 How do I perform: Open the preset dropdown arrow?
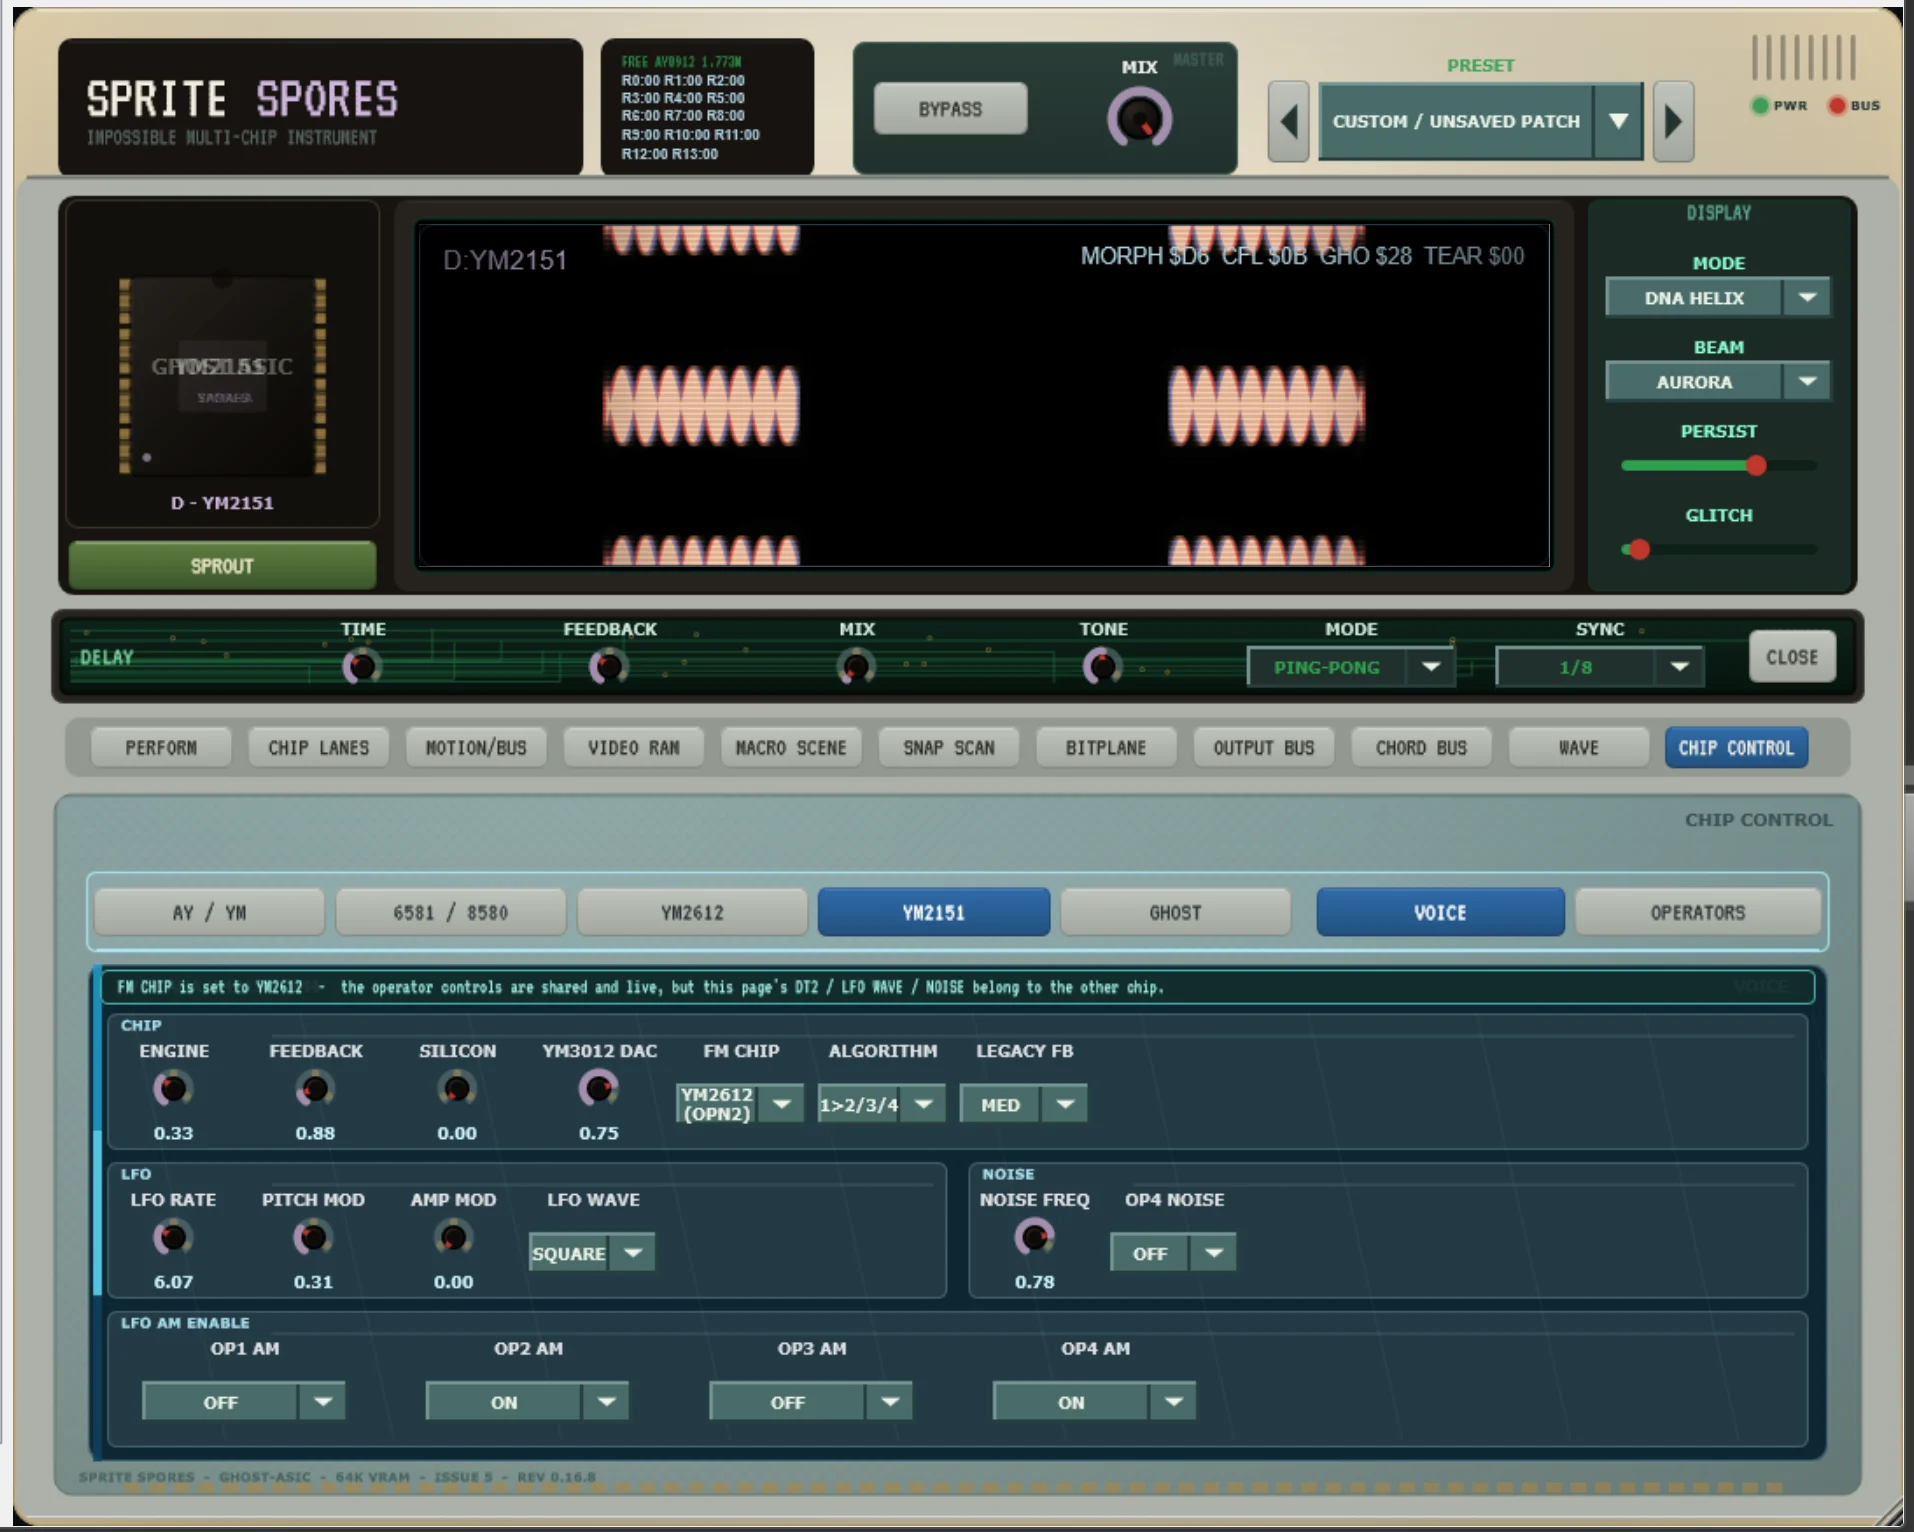click(1618, 121)
